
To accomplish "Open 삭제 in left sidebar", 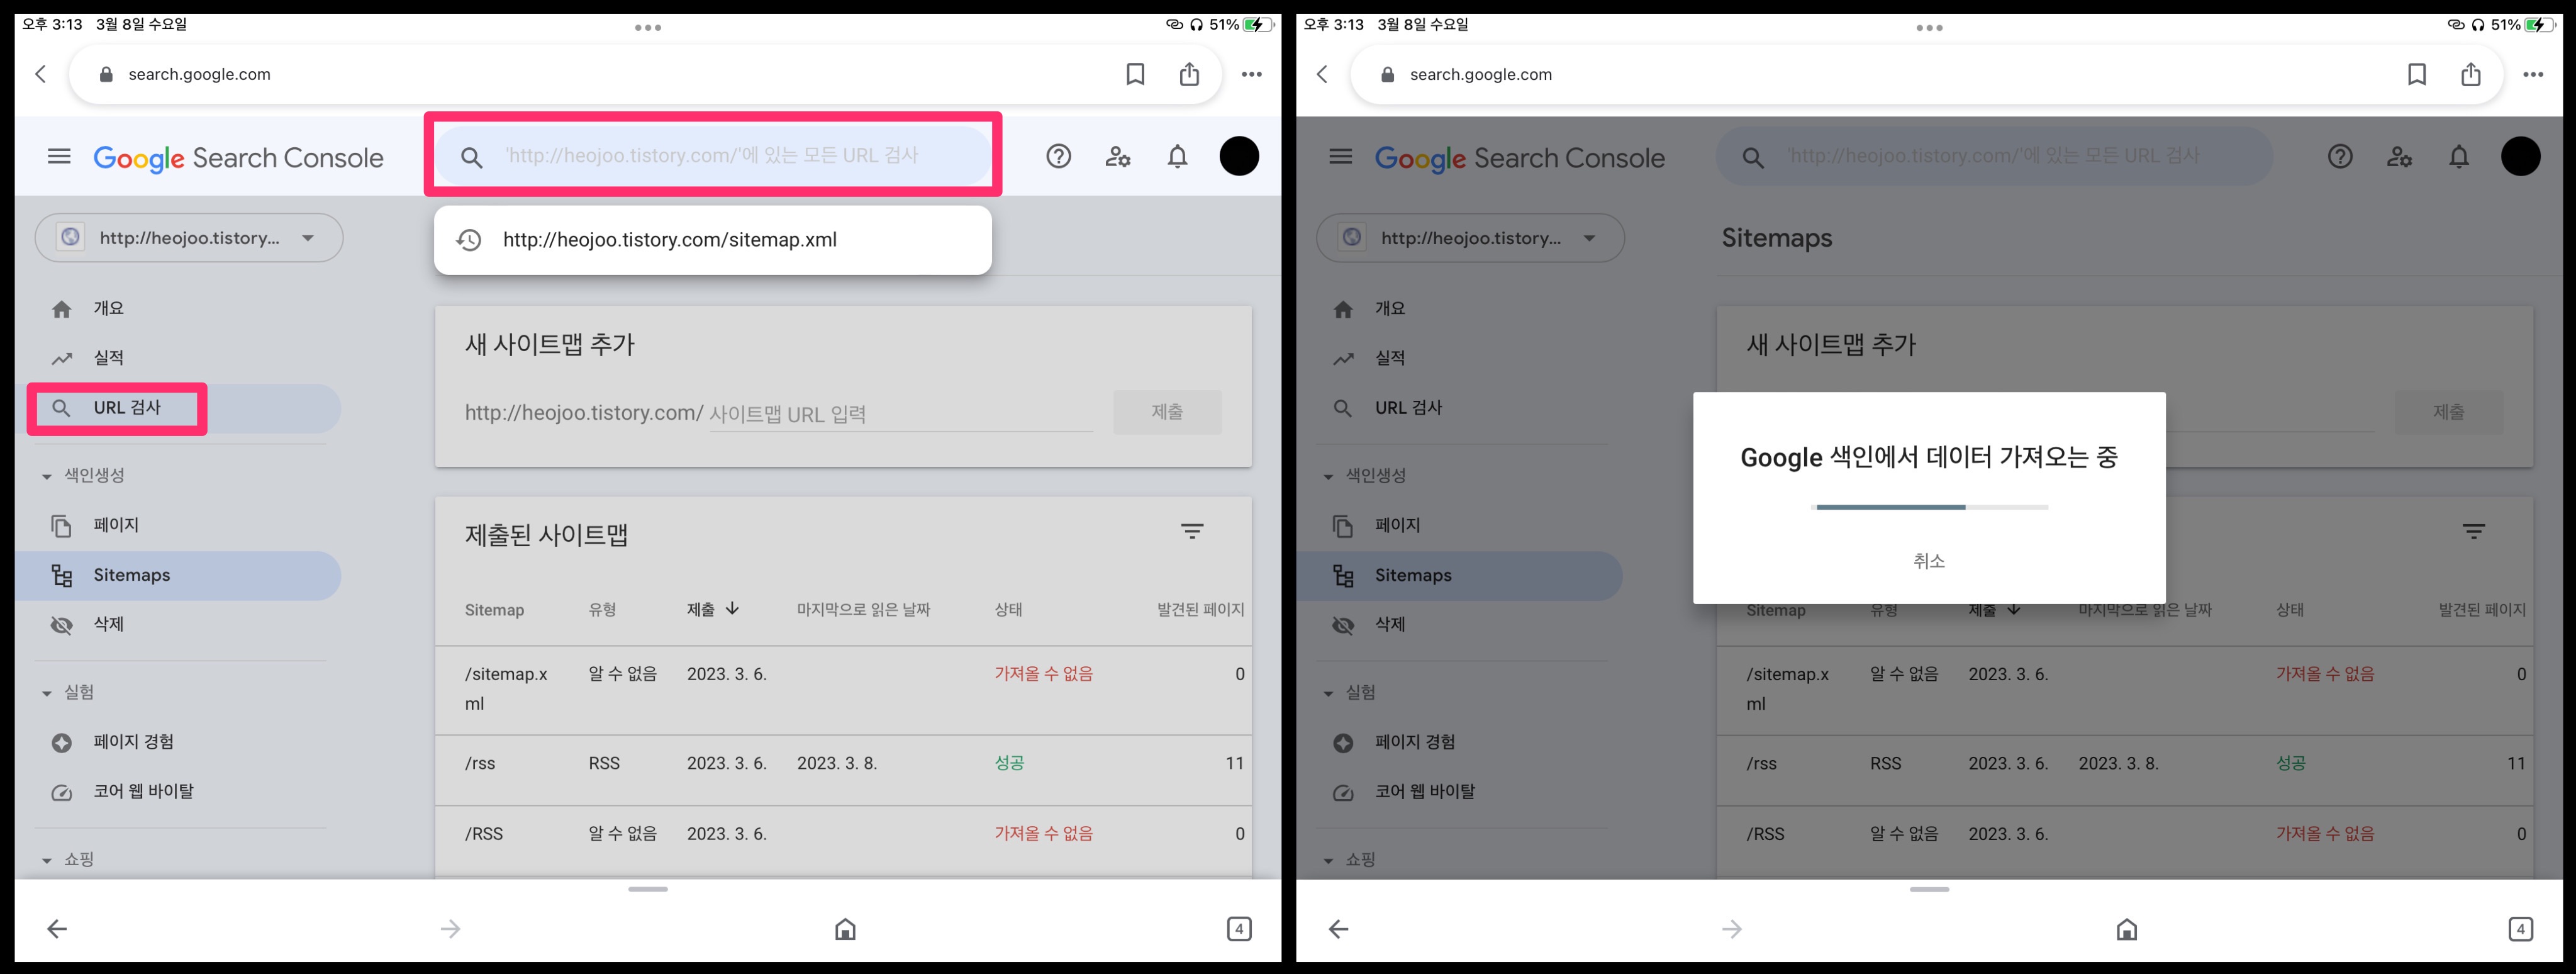I will tap(108, 624).
